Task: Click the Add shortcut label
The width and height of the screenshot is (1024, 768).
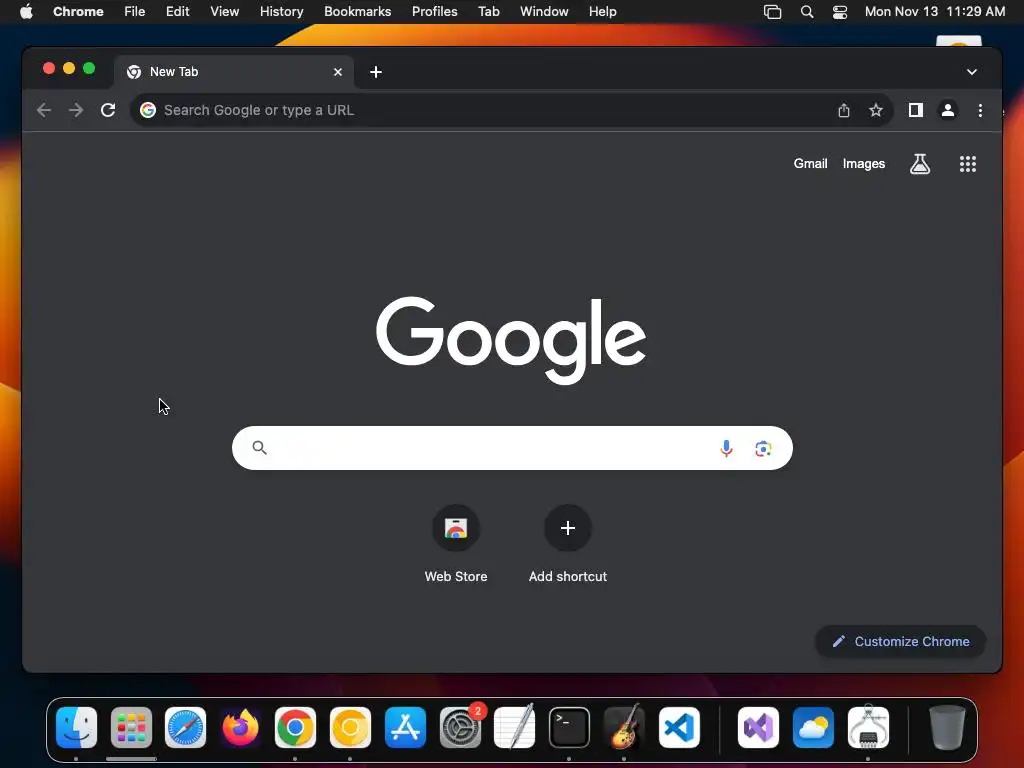Action: [x=568, y=577]
